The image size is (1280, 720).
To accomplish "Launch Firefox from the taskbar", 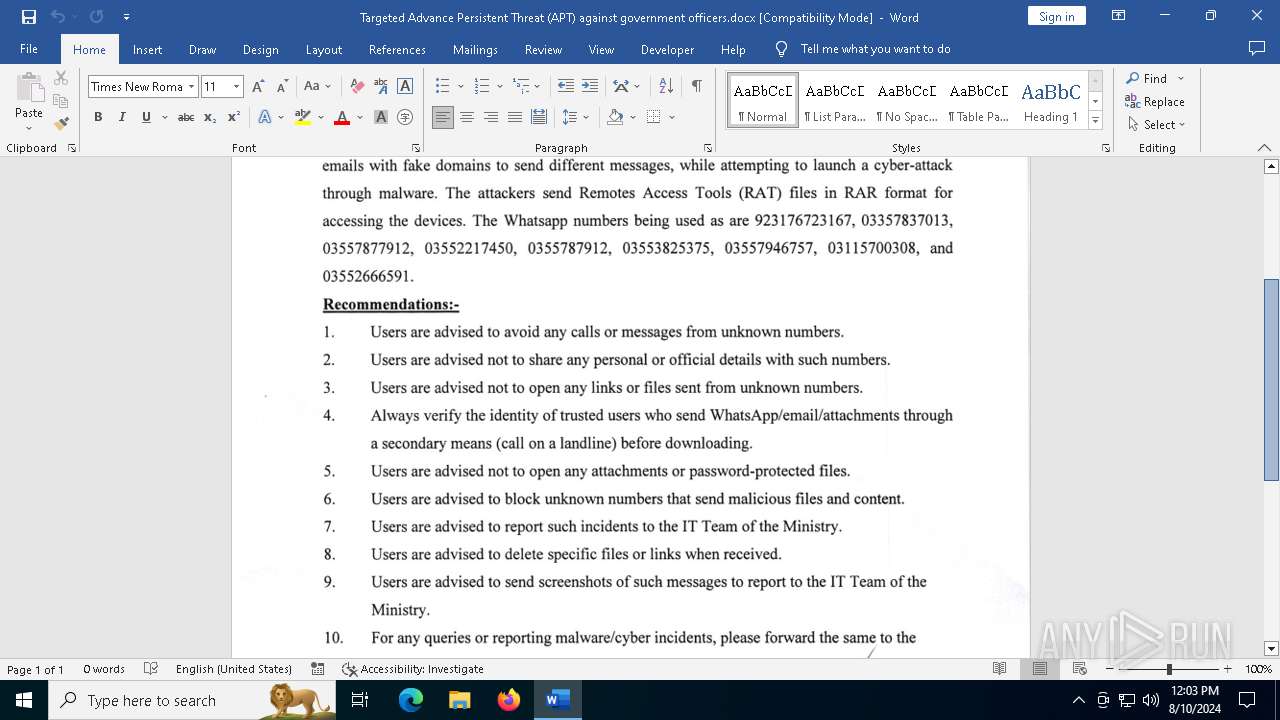I will [x=509, y=700].
